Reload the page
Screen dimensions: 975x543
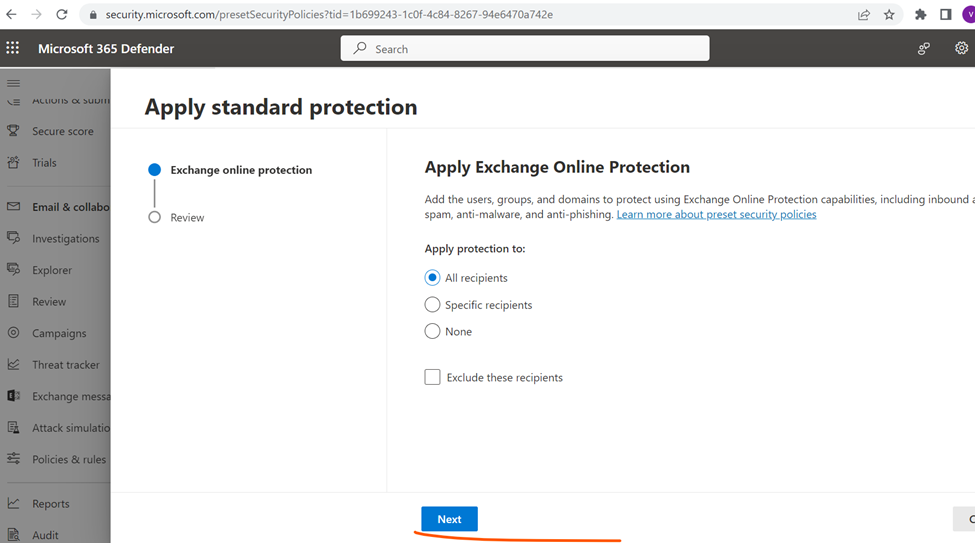coord(62,14)
